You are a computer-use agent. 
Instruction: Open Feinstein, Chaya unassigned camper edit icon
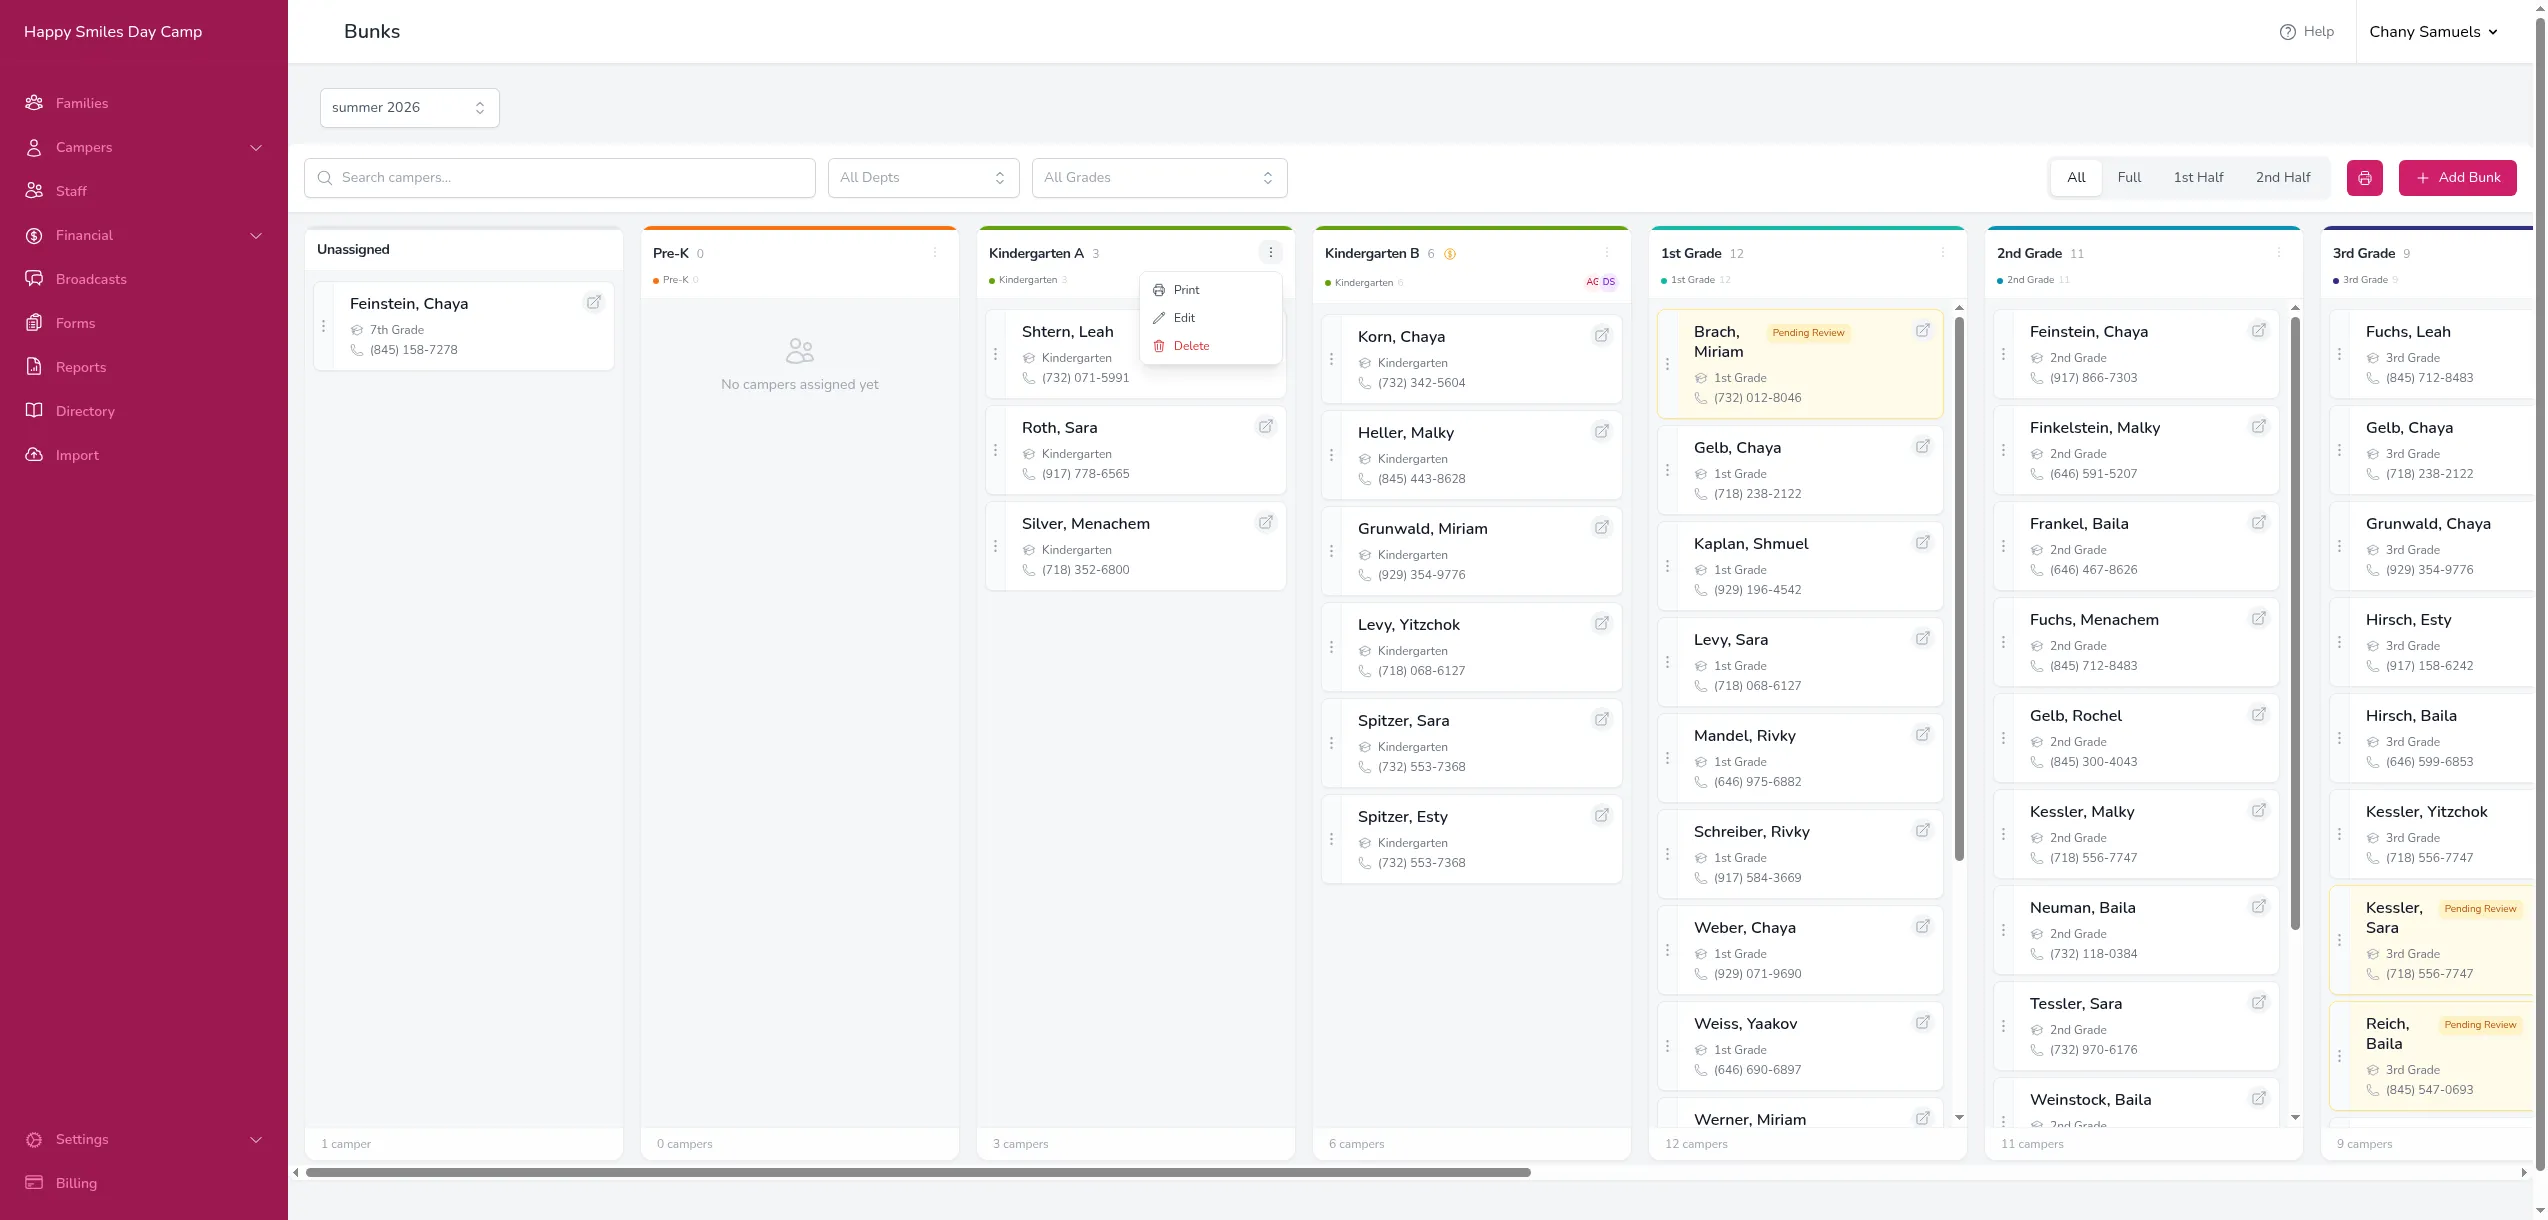click(x=594, y=302)
